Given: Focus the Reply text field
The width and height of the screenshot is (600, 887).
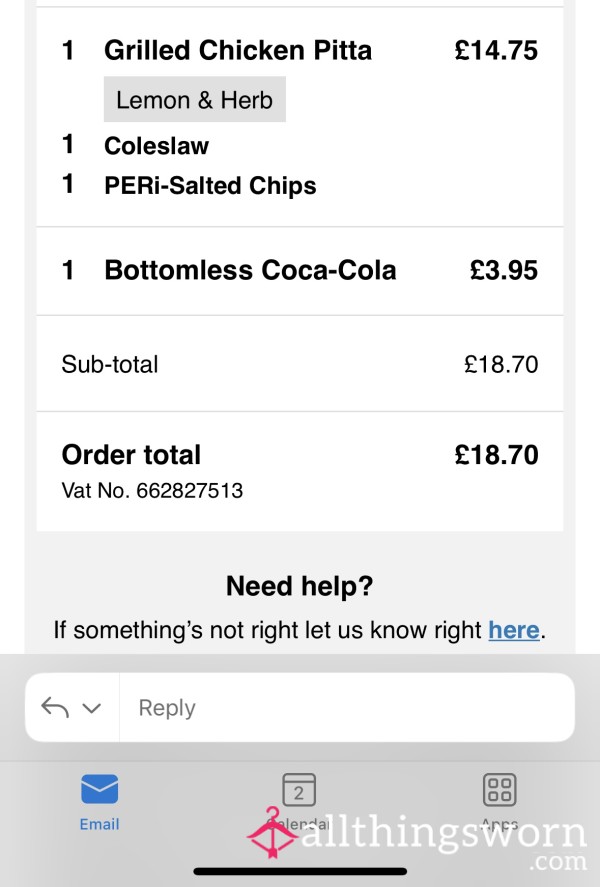Looking at the screenshot, I should coord(347,707).
